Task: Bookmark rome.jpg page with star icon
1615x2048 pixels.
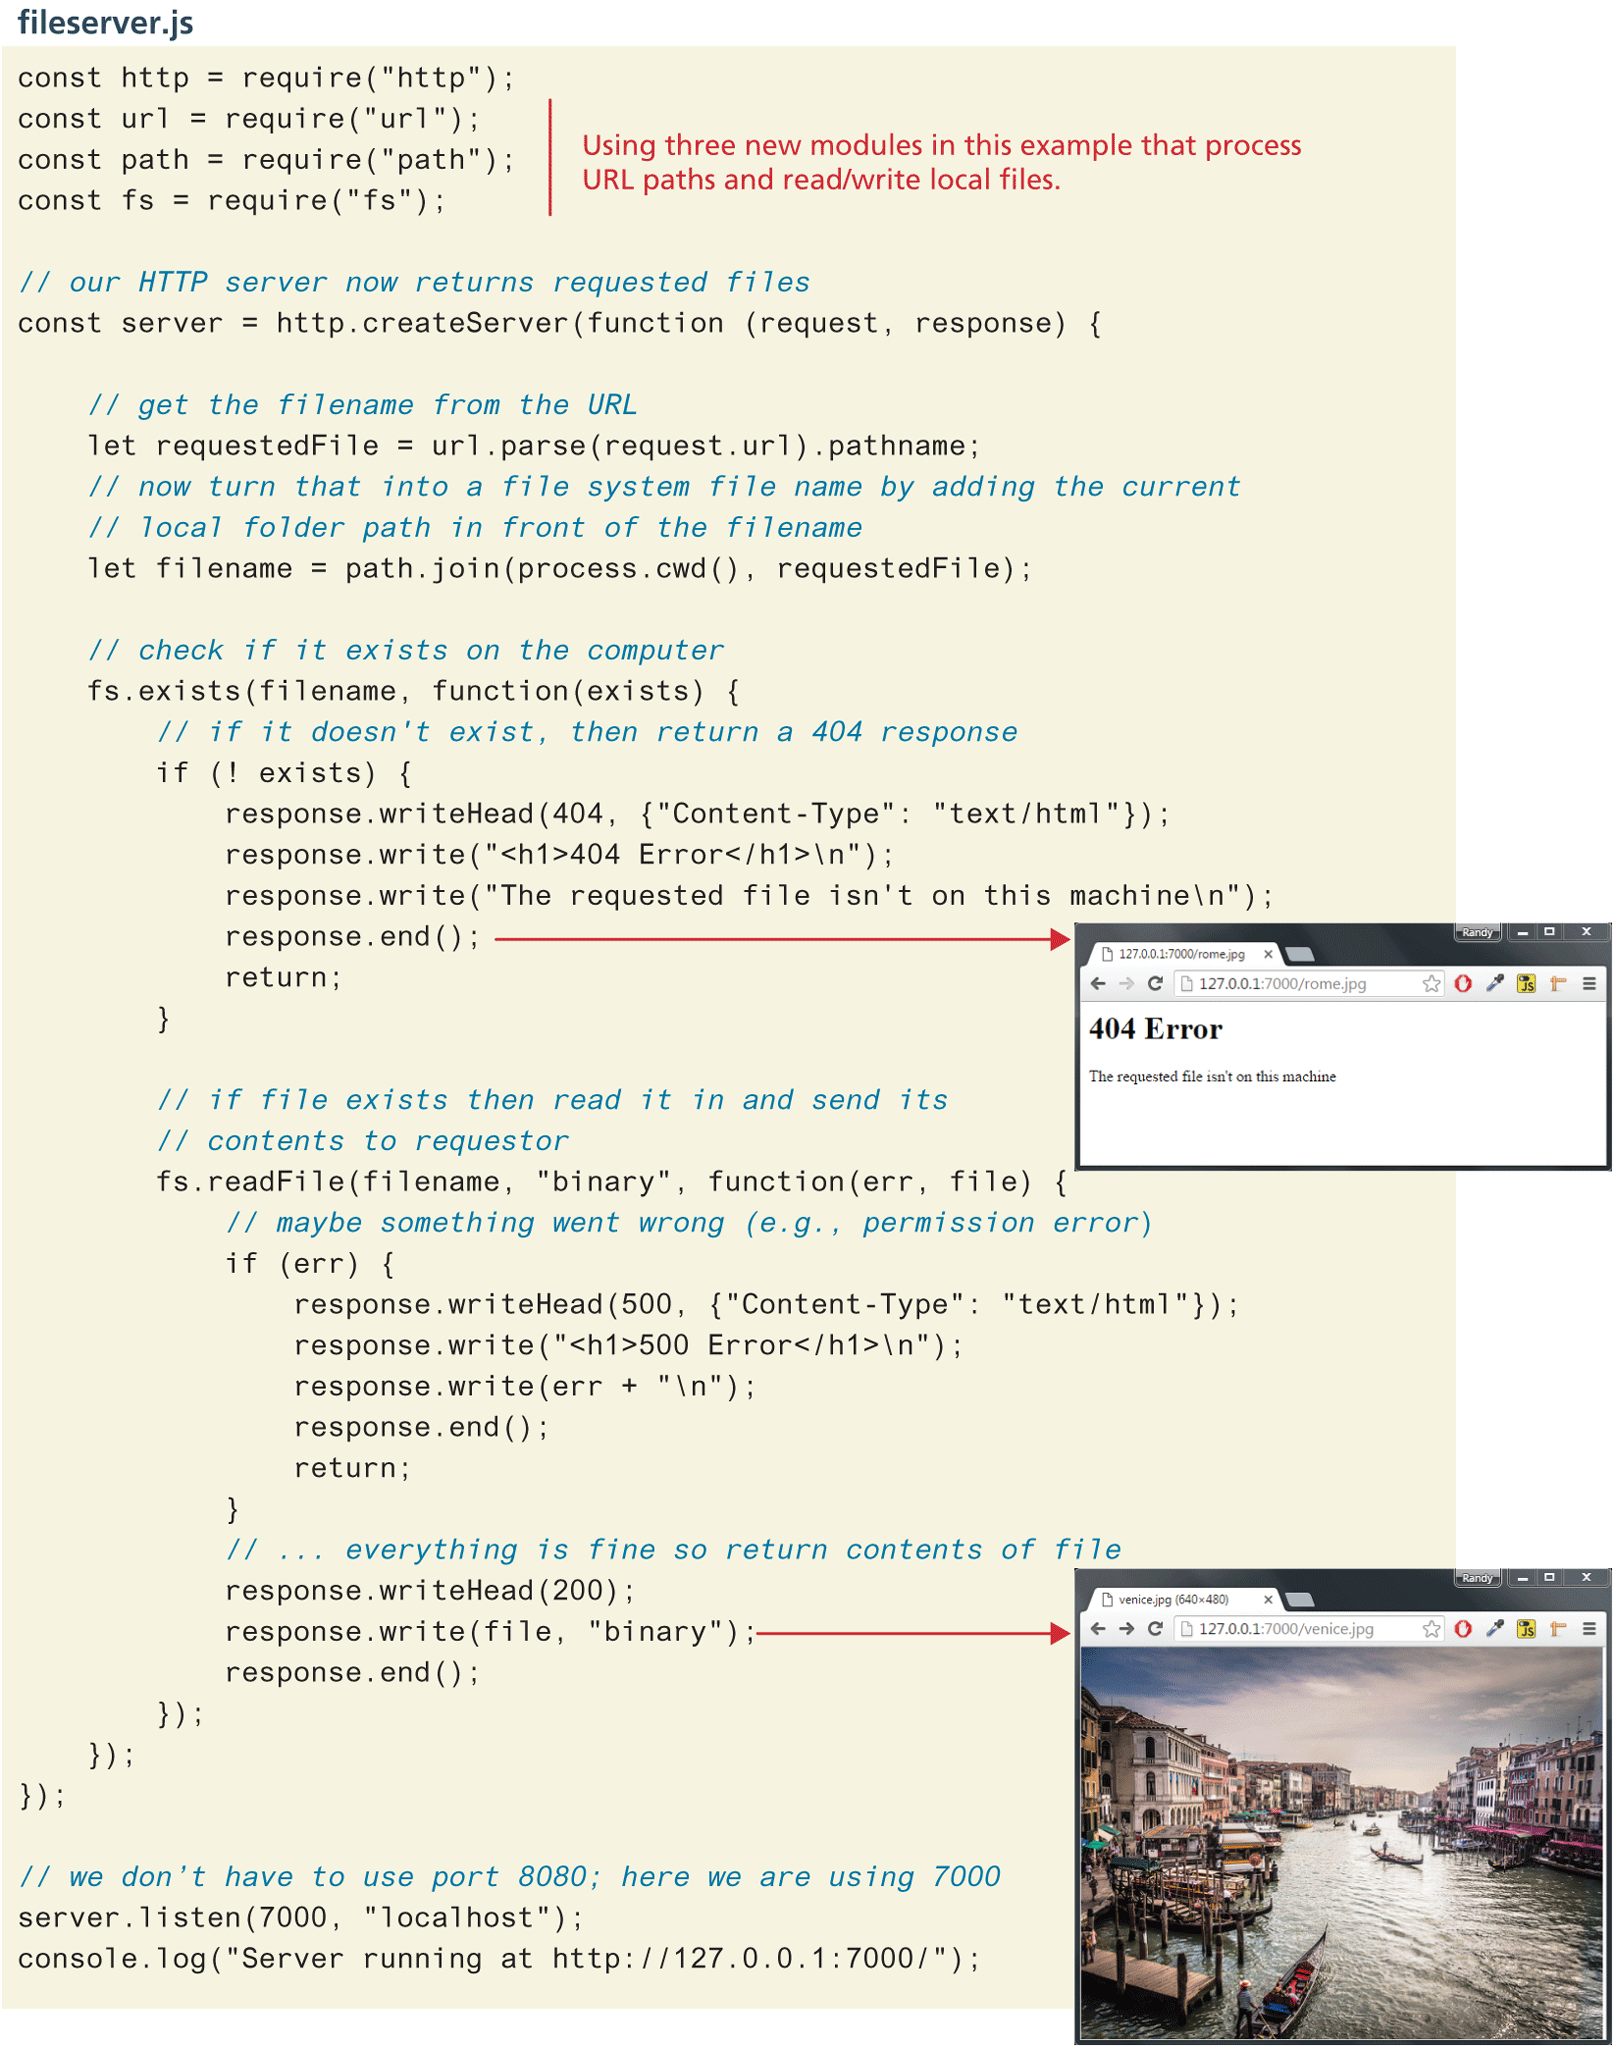Action: tap(1430, 984)
